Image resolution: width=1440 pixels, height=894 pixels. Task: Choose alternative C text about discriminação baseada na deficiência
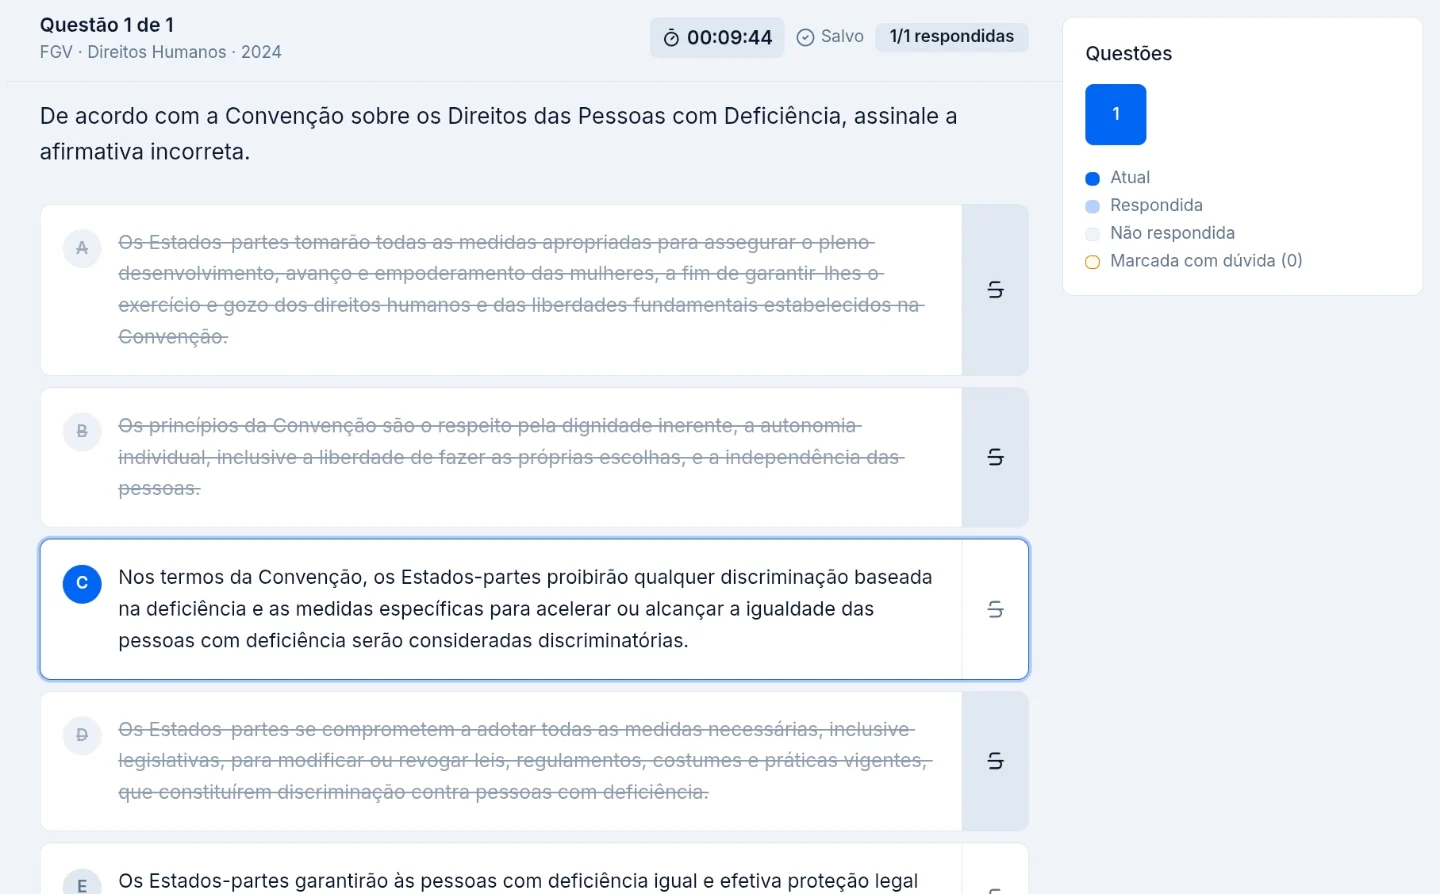point(526,609)
